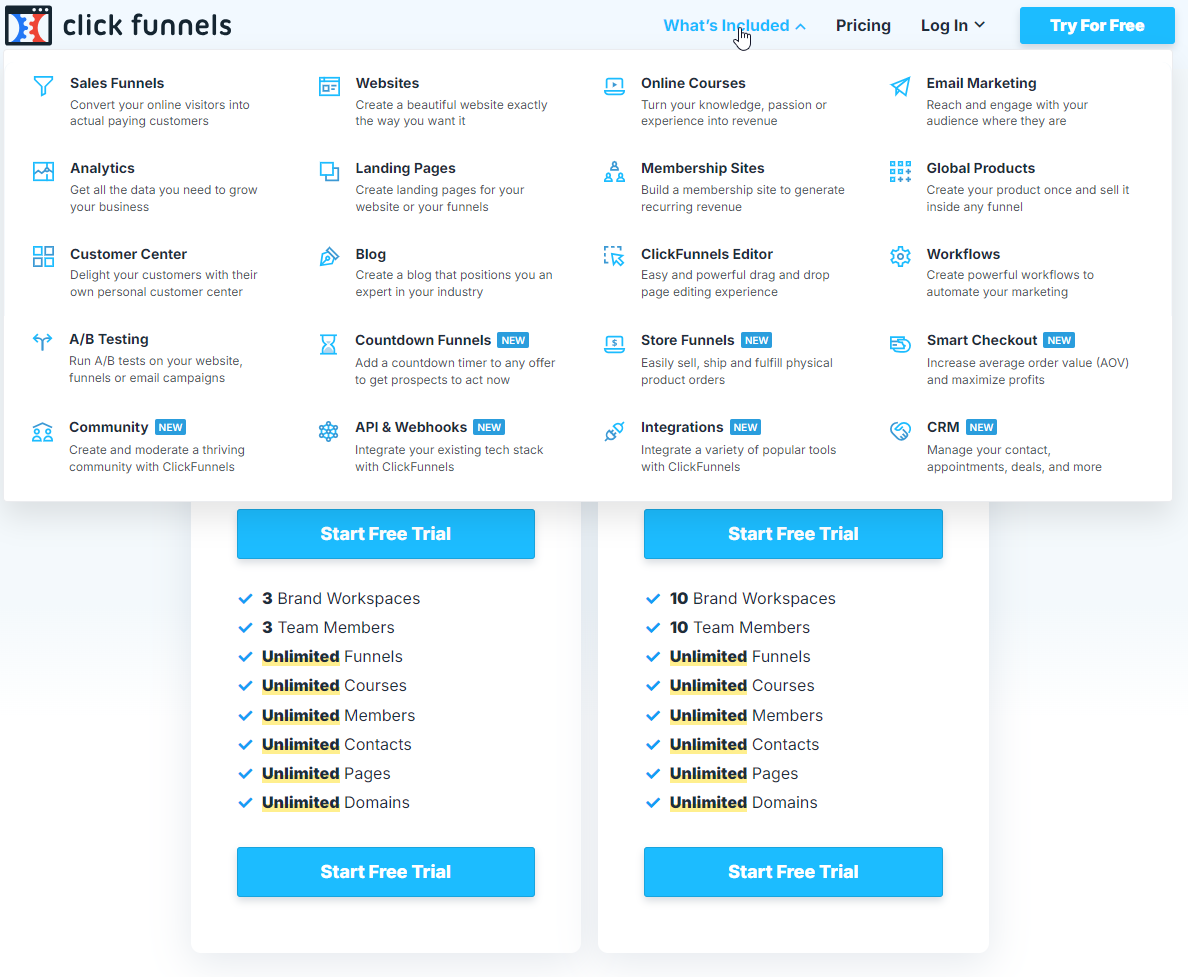
Task: Open the Landing Pages menu item
Action: coord(405,168)
